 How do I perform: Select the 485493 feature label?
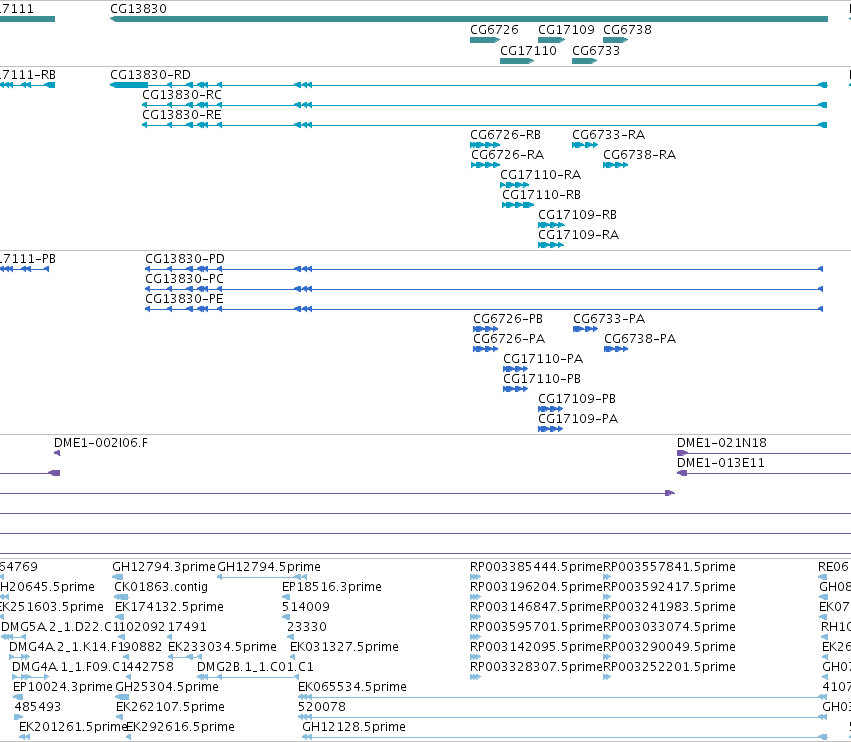tap(38, 707)
